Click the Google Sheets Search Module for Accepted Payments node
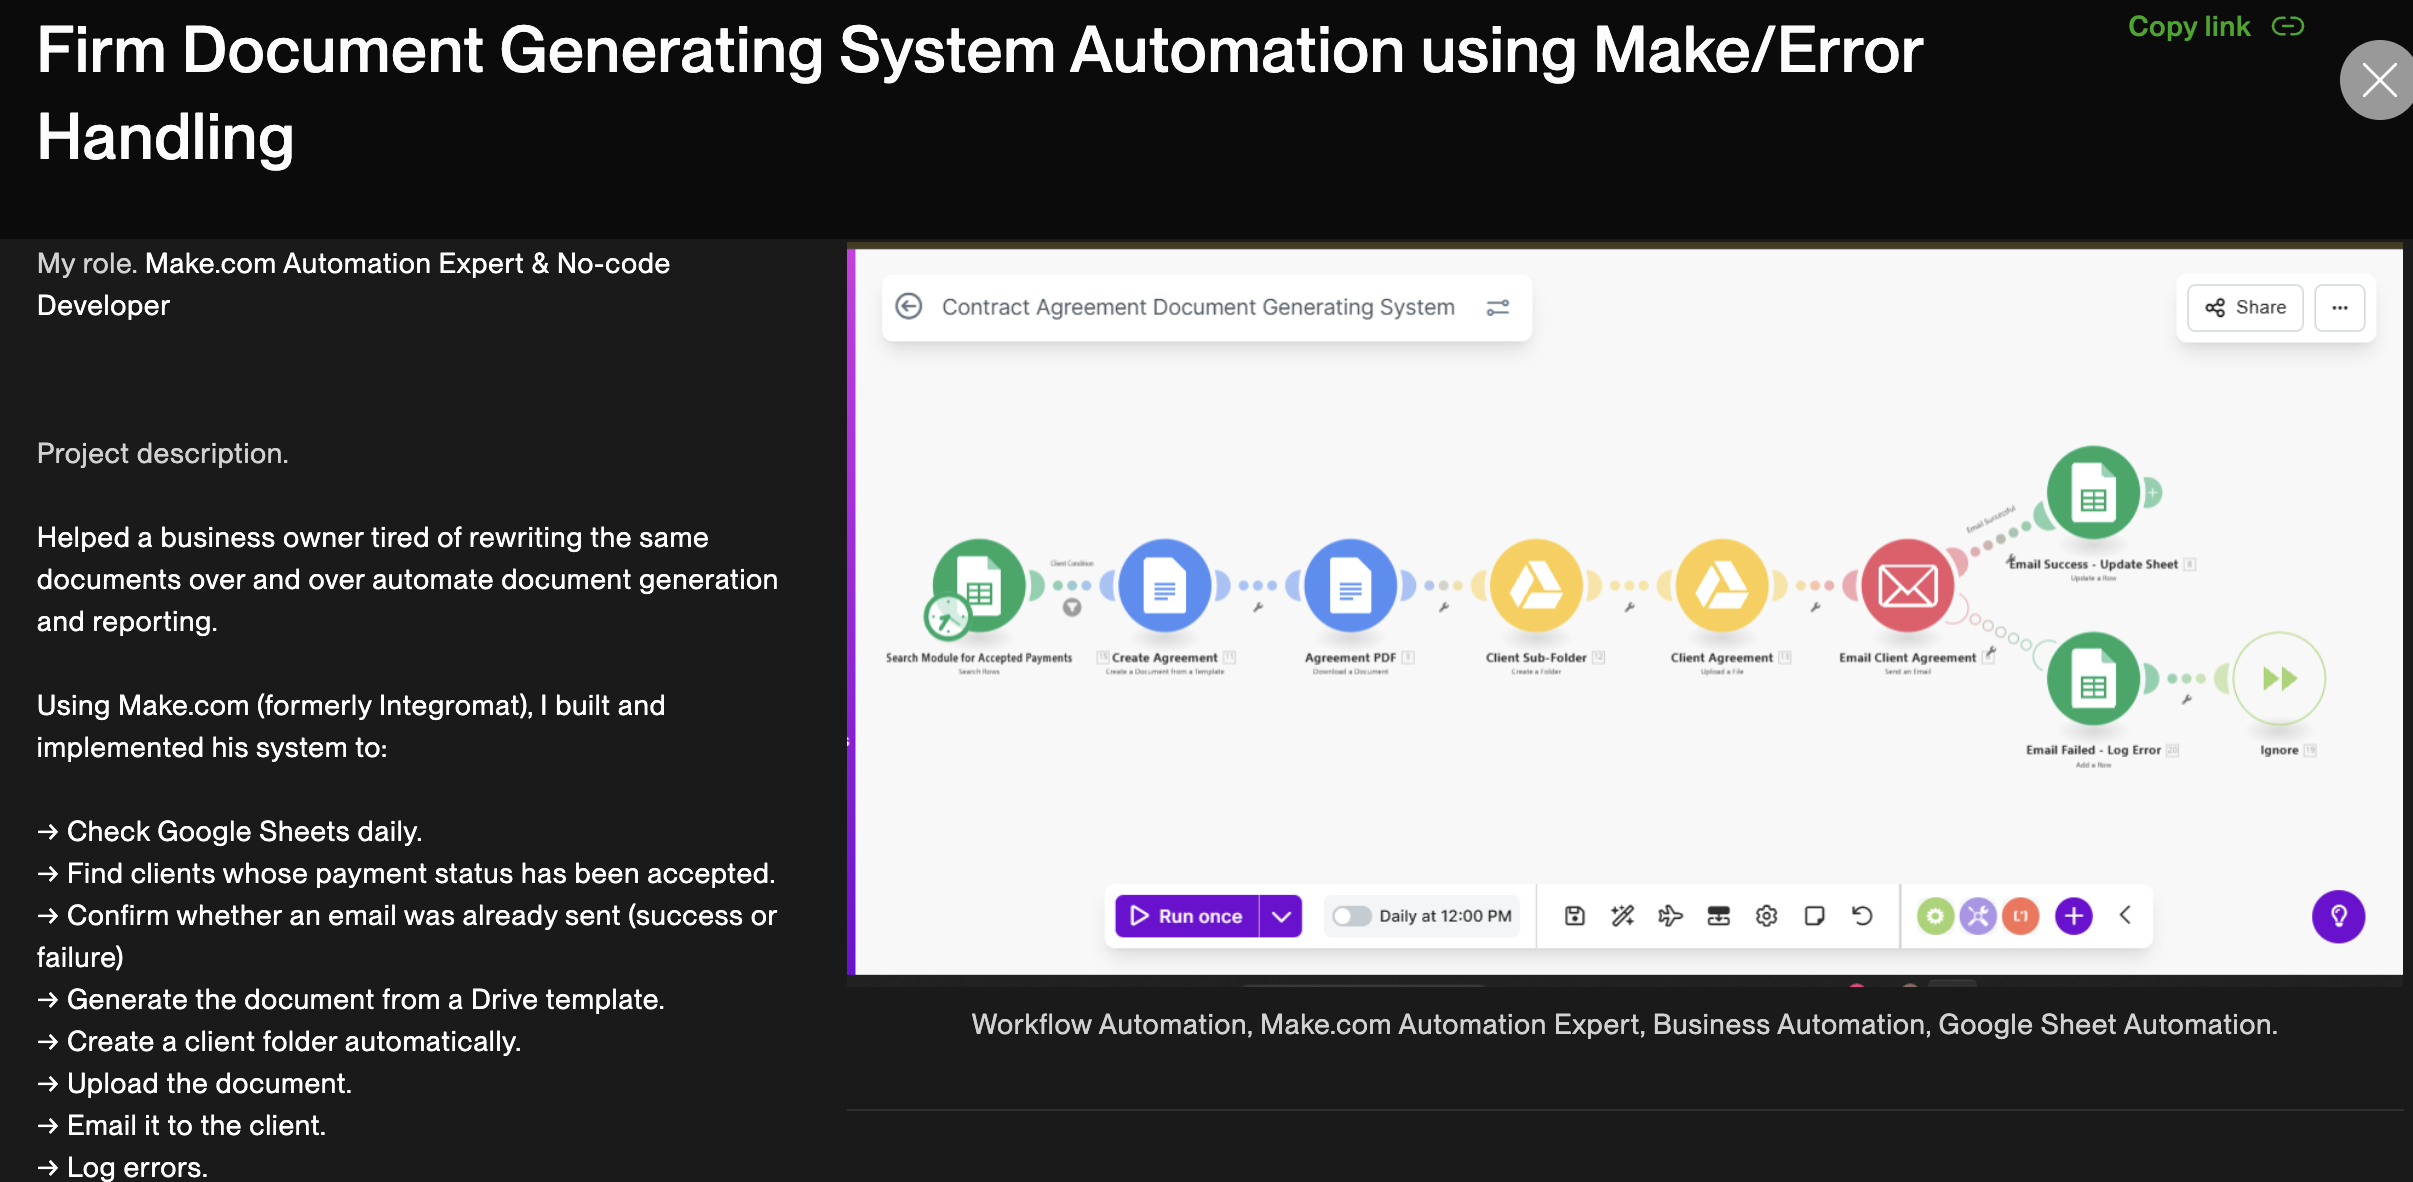 click(980, 585)
